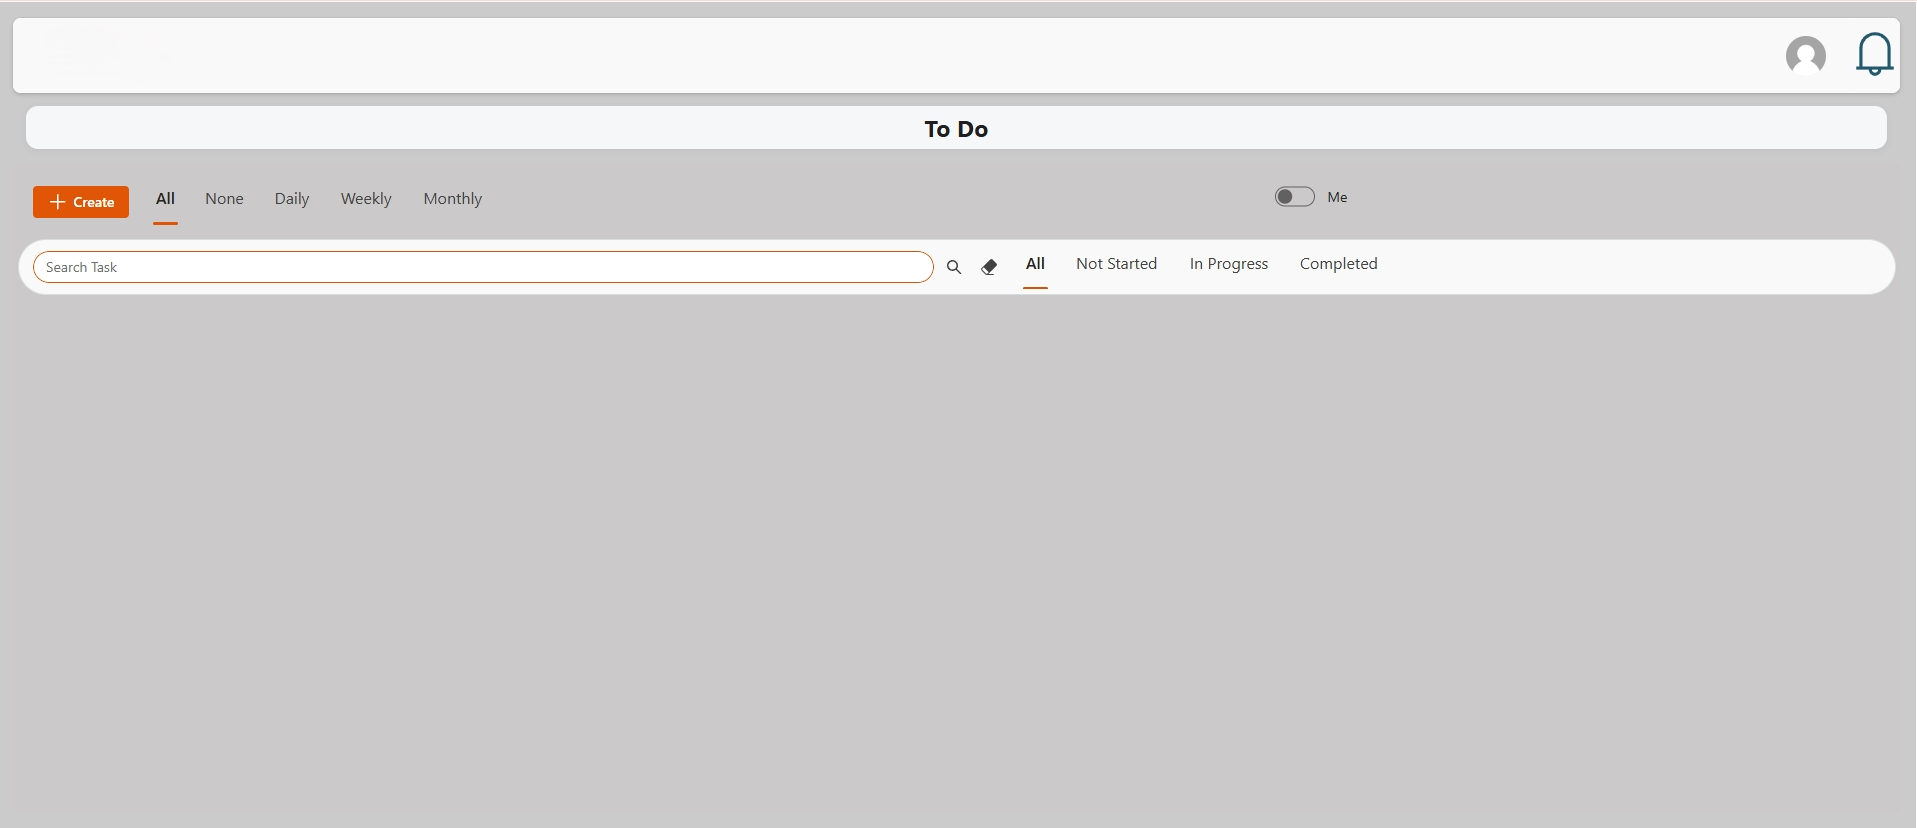The height and width of the screenshot is (828, 1917).
Task: Open the notifications bell
Action: (x=1874, y=54)
